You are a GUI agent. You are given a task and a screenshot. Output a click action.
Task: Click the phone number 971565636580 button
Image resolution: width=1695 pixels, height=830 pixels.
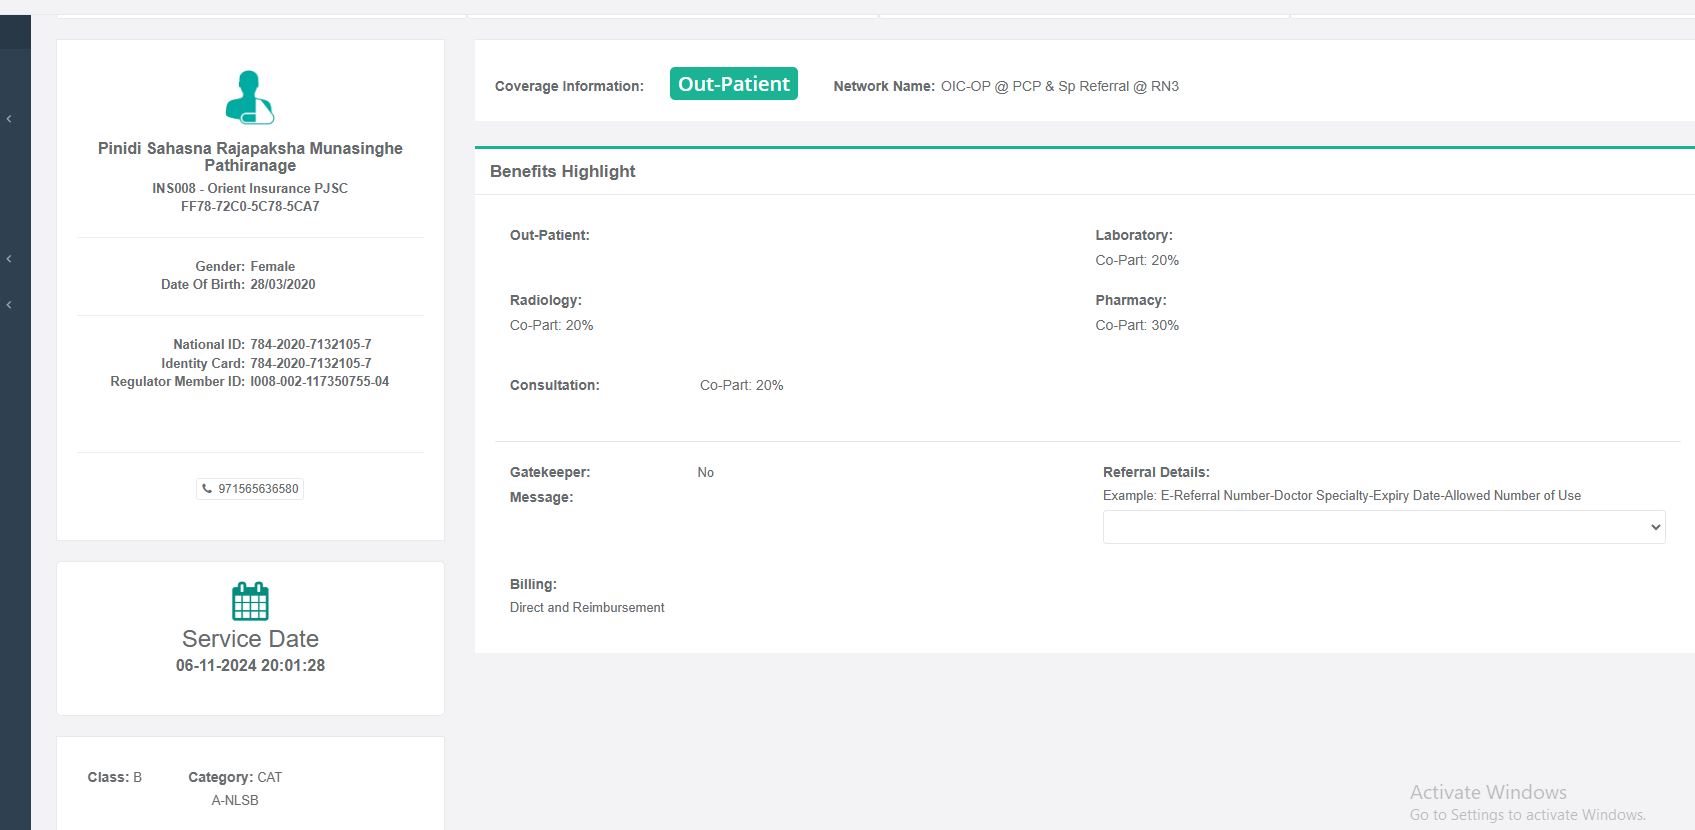pyautogui.click(x=250, y=489)
